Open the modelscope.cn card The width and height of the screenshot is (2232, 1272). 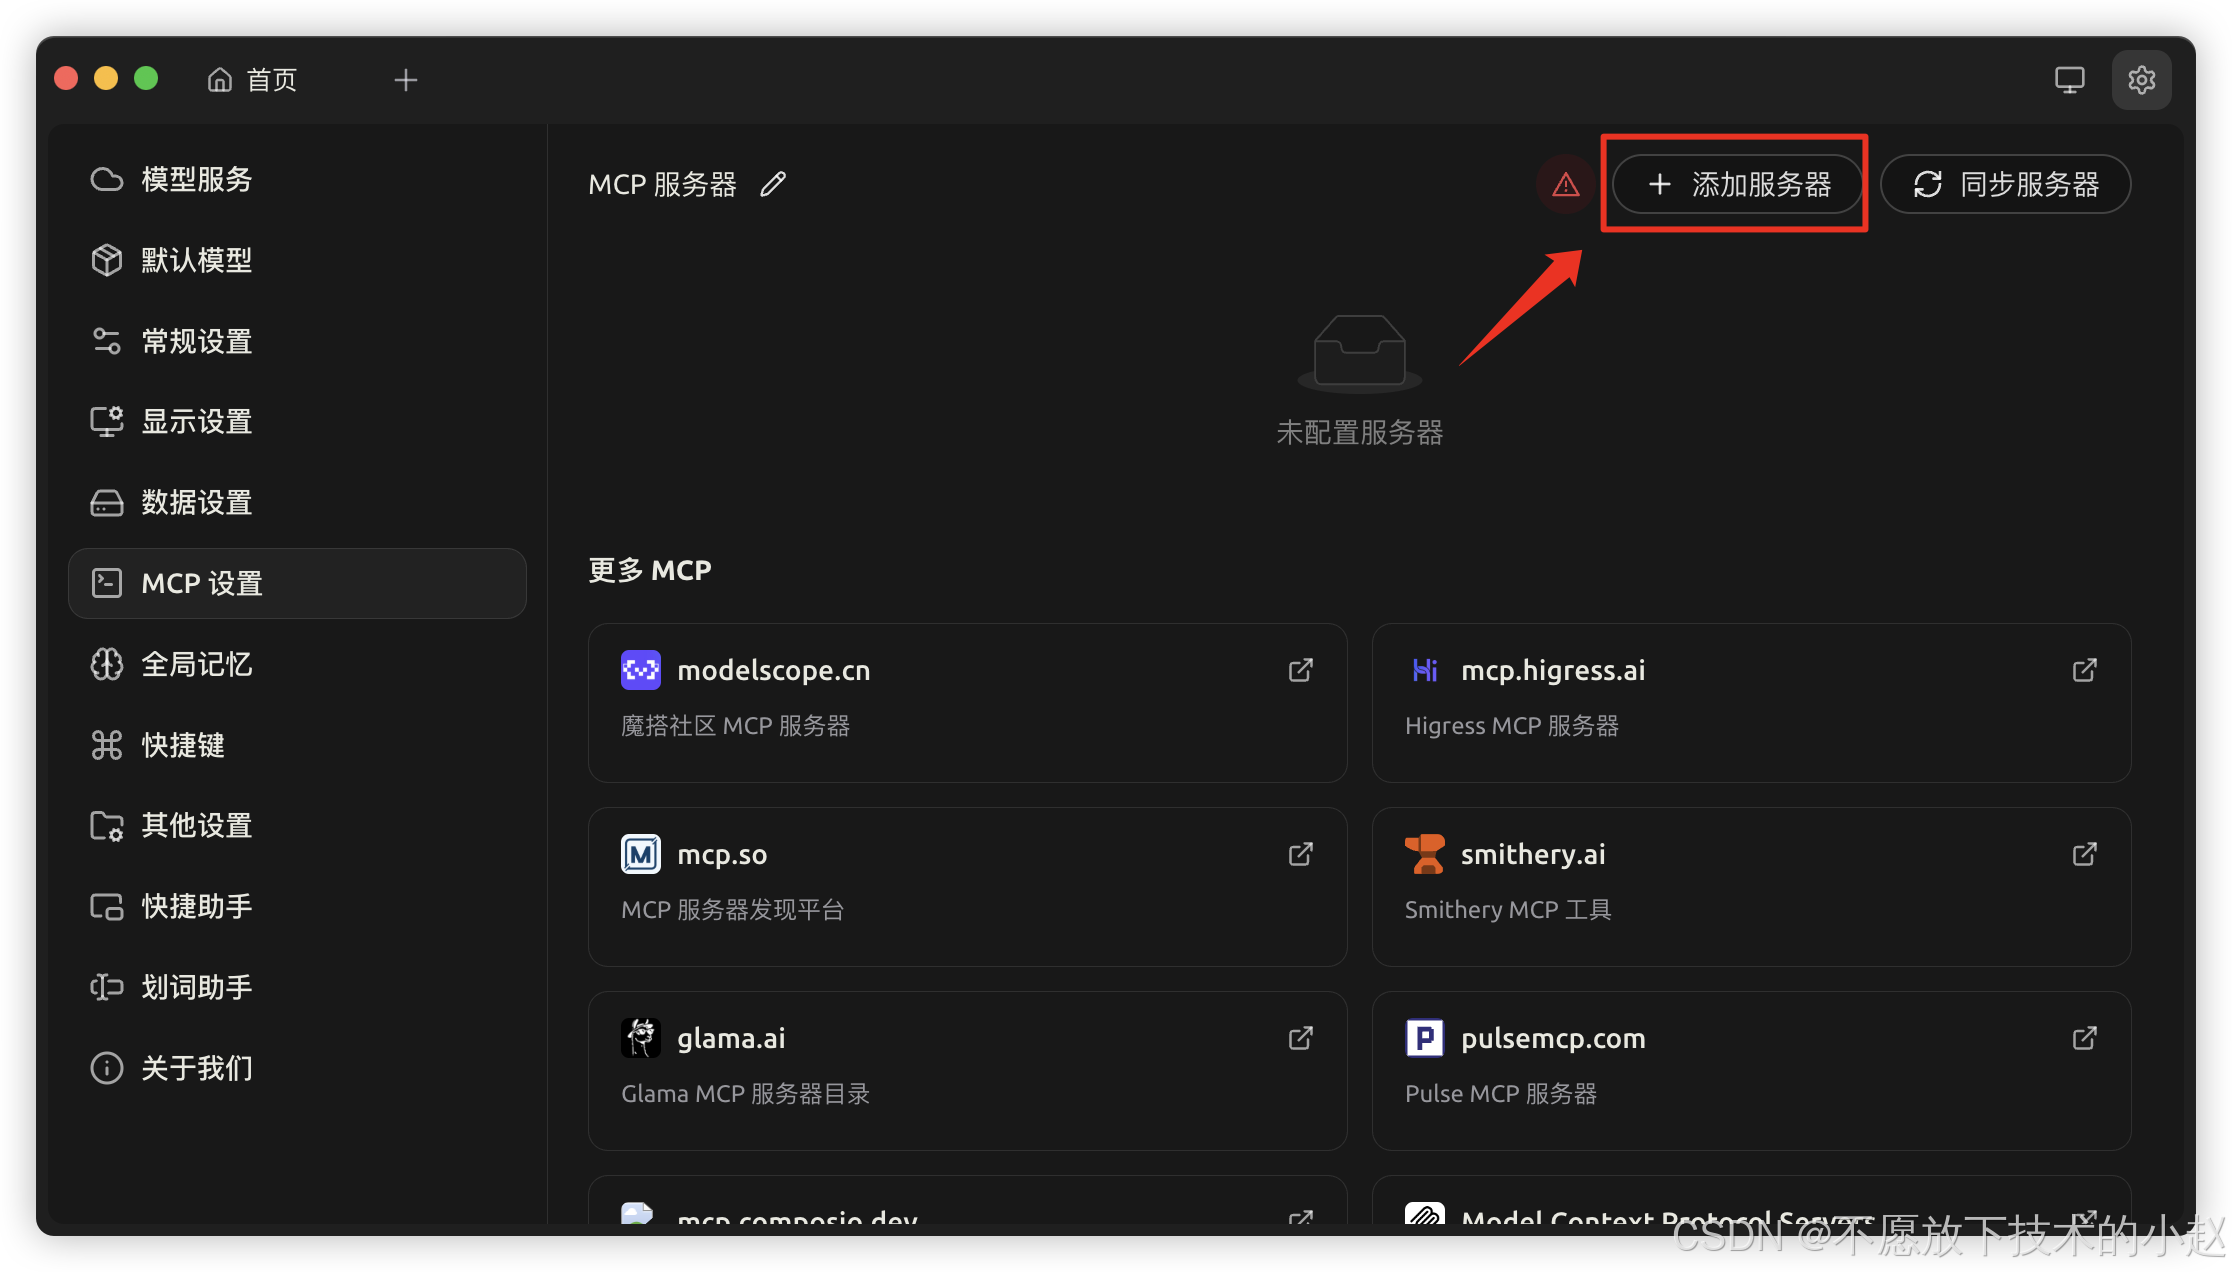click(x=968, y=703)
